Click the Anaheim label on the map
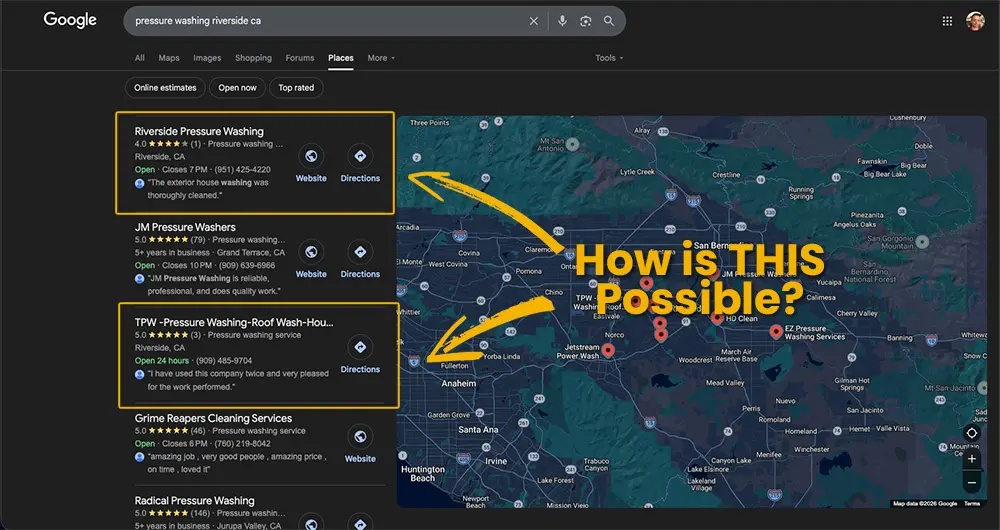This screenshot has height=530, width=1000. [459, 384]
